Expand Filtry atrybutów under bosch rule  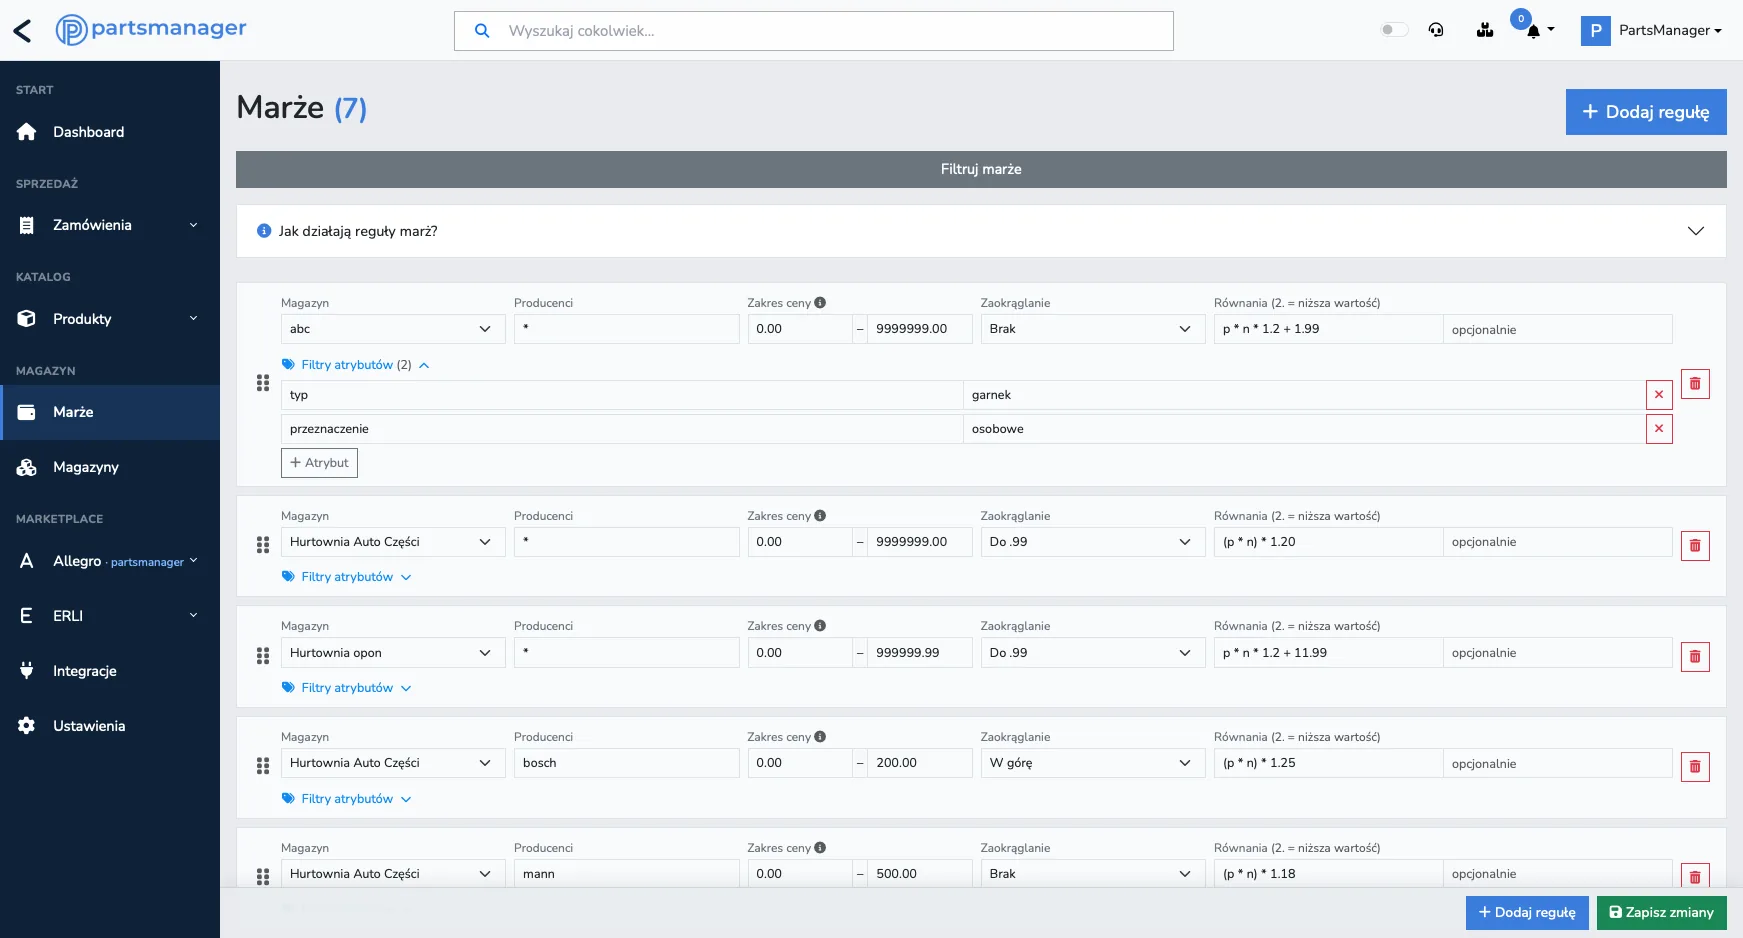[x=347, y=799]
